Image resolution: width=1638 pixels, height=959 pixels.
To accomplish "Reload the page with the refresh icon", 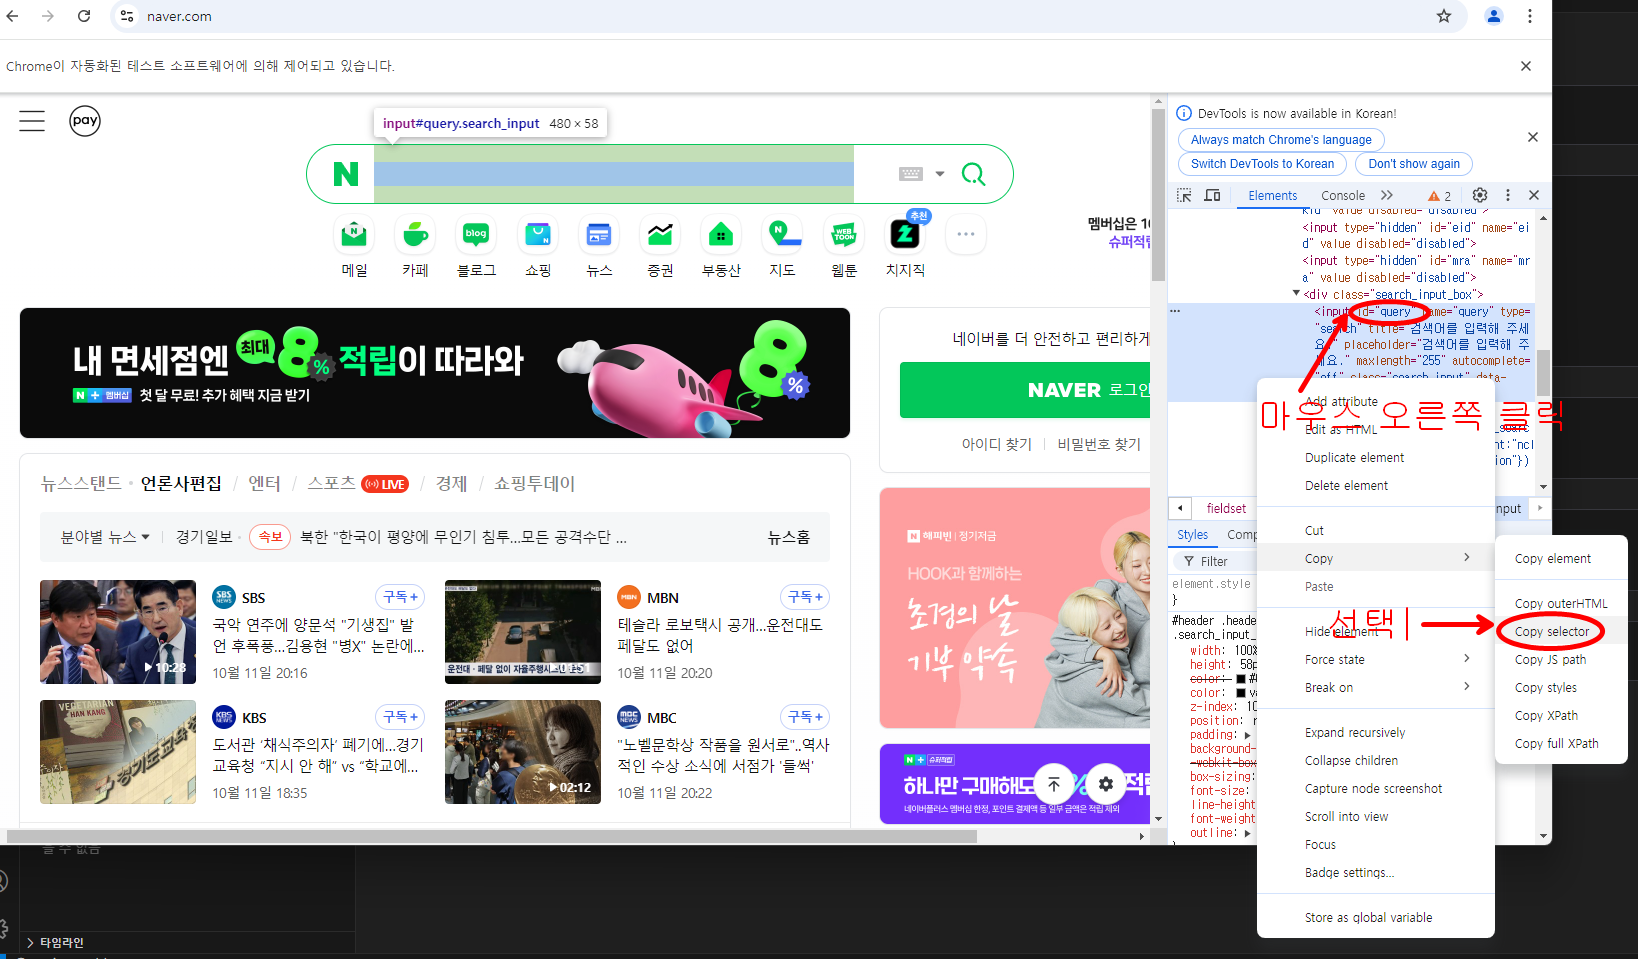I will pyautogui.click(x=84, y=16).
